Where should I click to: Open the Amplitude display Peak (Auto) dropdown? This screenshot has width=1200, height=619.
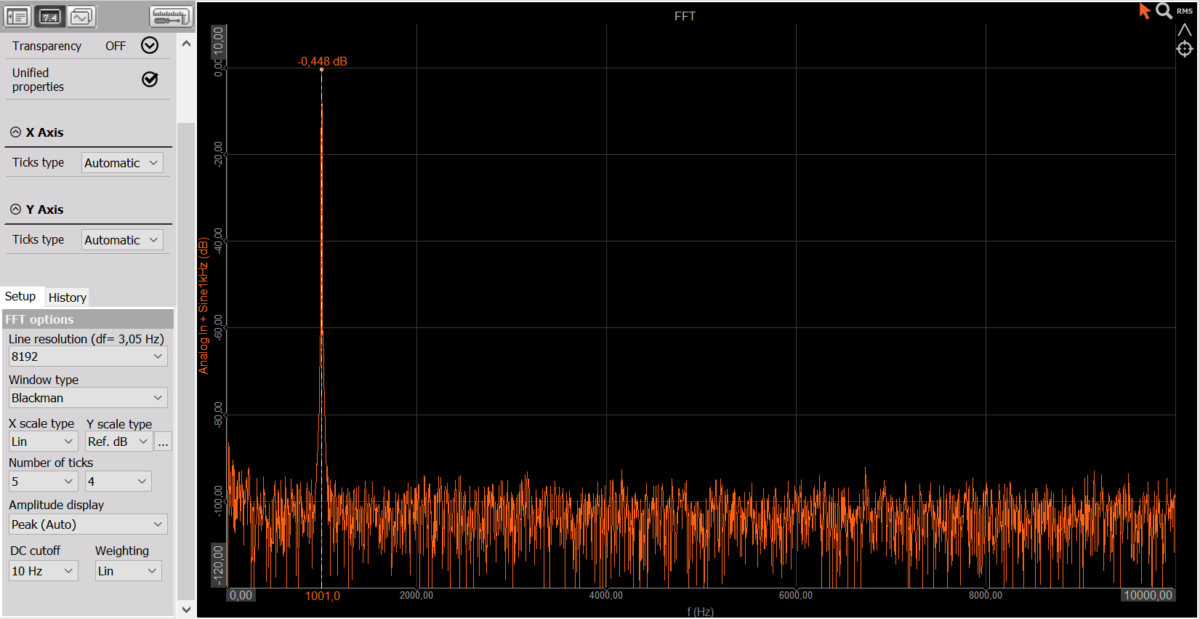point(87,524)
